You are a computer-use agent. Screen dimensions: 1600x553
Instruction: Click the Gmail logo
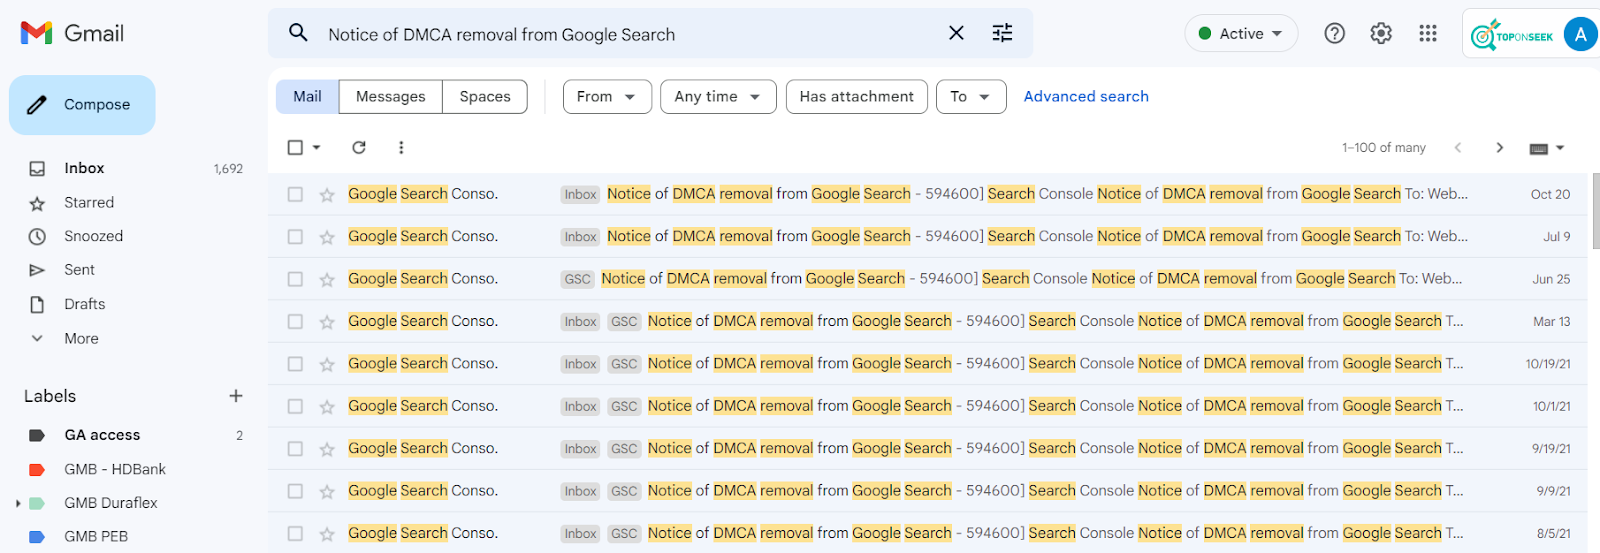(x=72, y=33)
